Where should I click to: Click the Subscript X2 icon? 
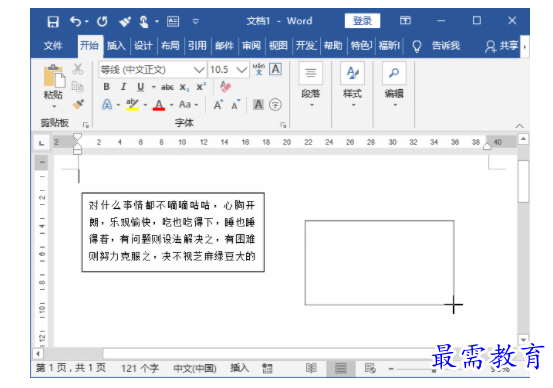[x=184, y=87]
